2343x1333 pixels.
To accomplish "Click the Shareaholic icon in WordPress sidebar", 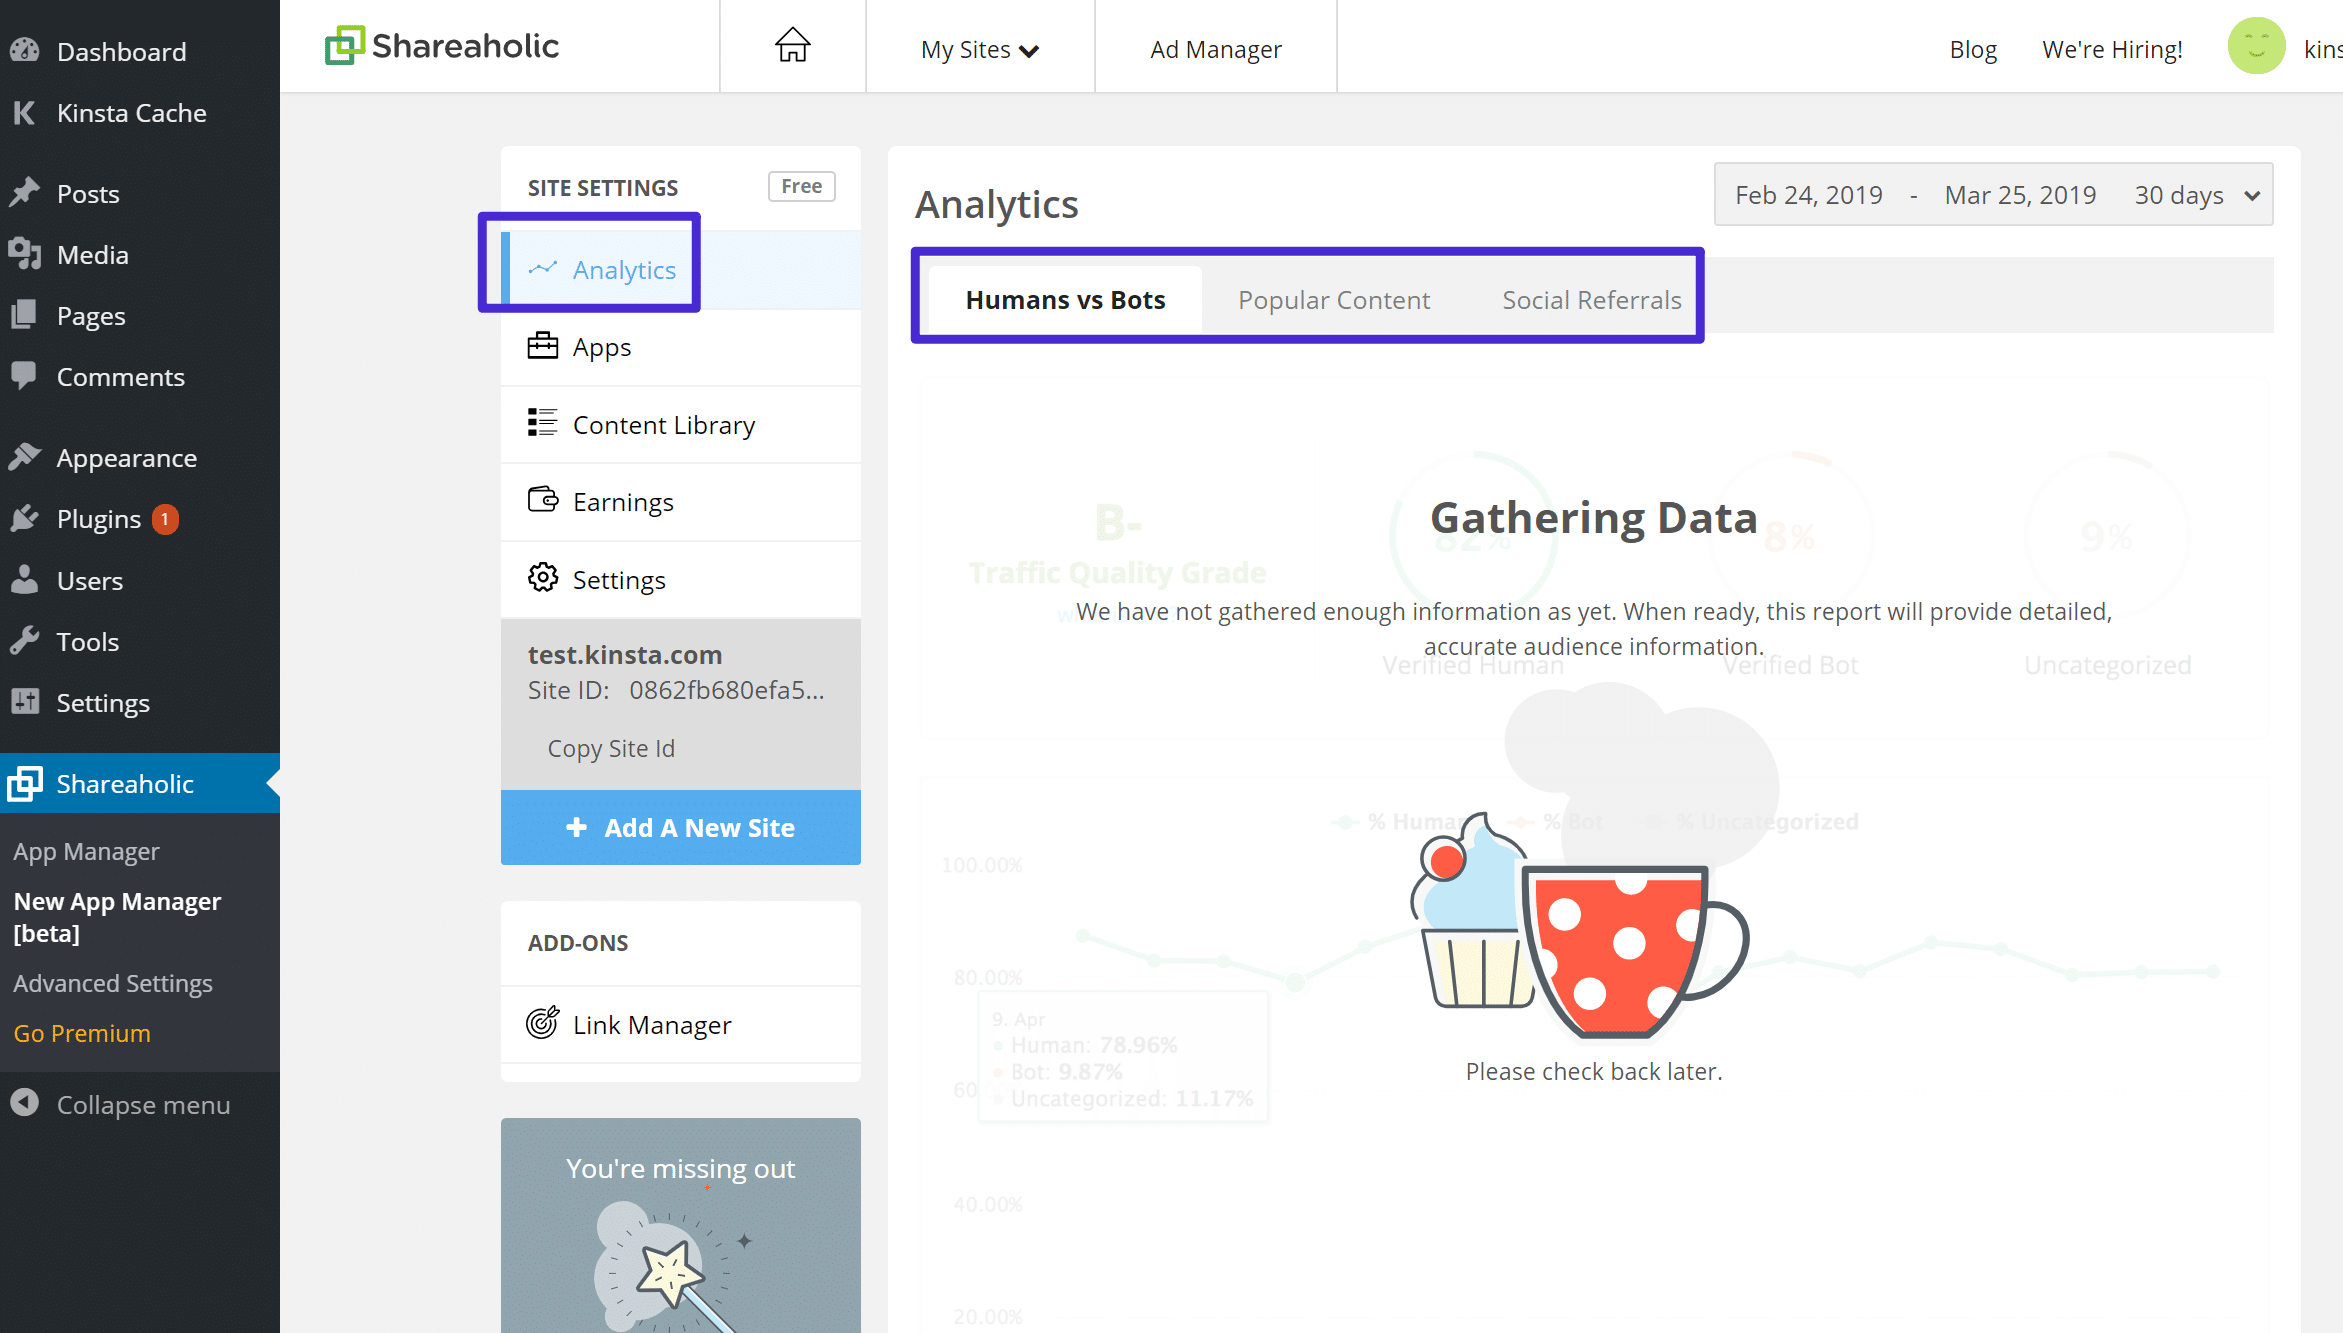I will coord(24,784).
